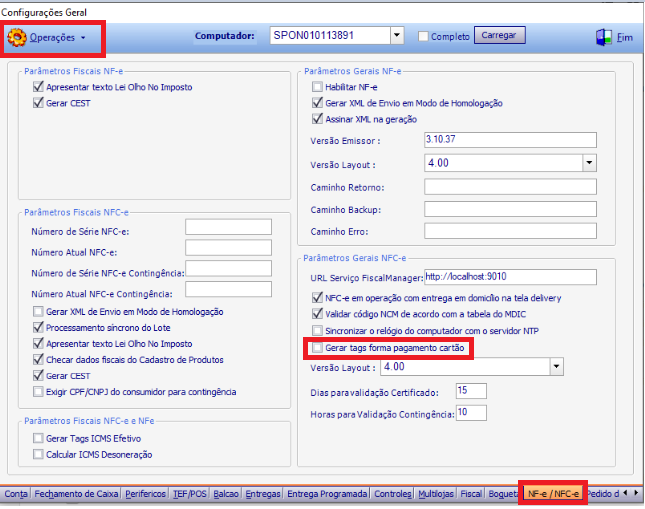Switch to the Entrega Programada tab
645x509 pixels.
(327, 493)
